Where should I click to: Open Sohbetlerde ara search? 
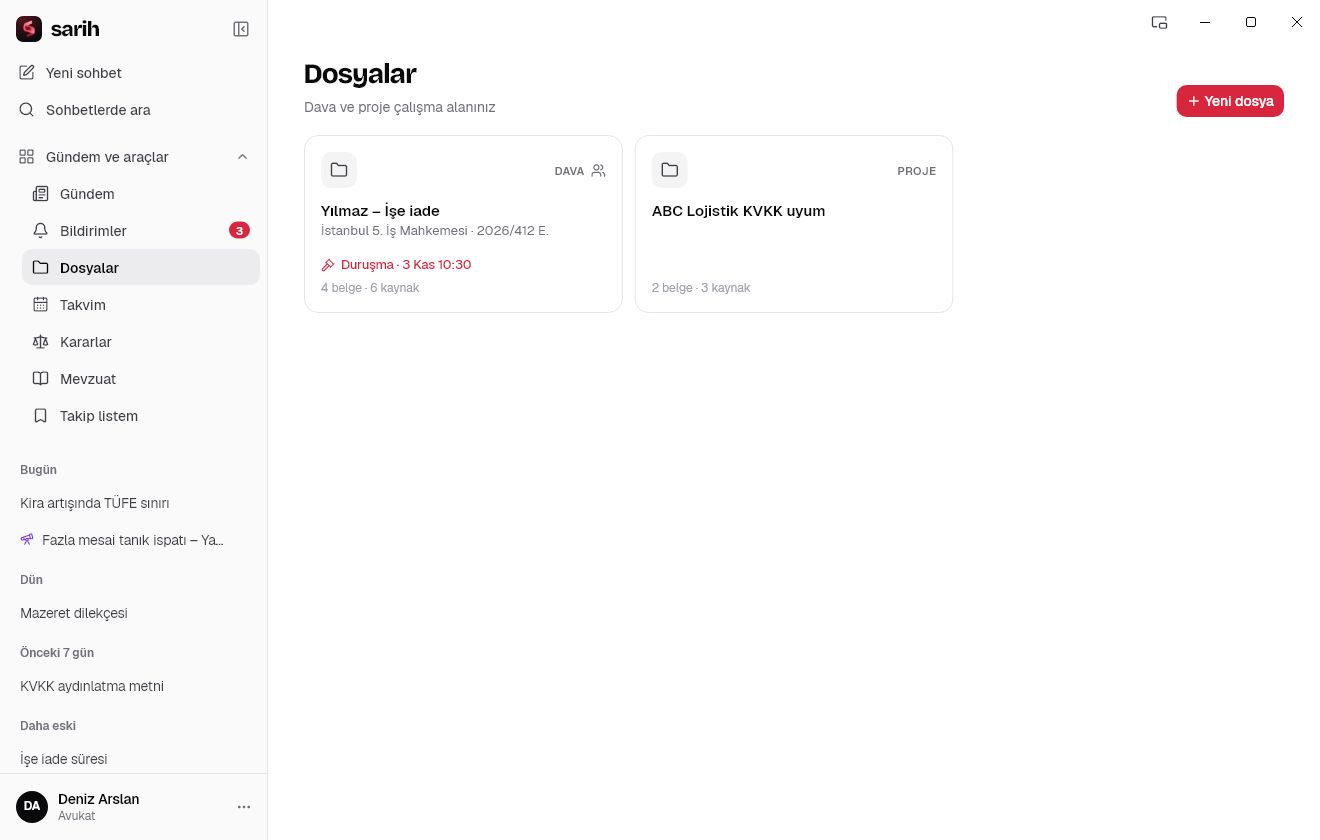[x=134, y=110]
